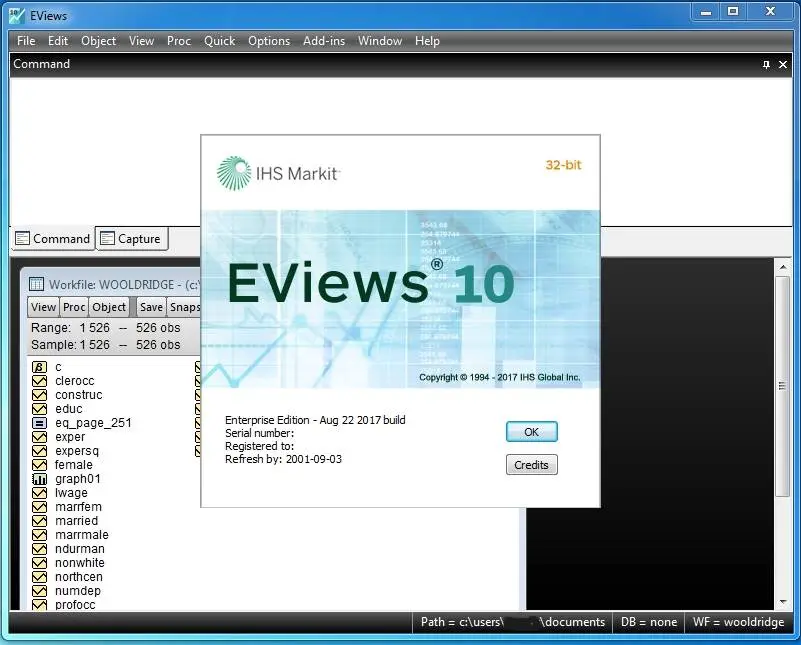Switch to the Command tab
Image resolution: width=801 pixels, height=645 pixels.
click(x=53, y=238)
